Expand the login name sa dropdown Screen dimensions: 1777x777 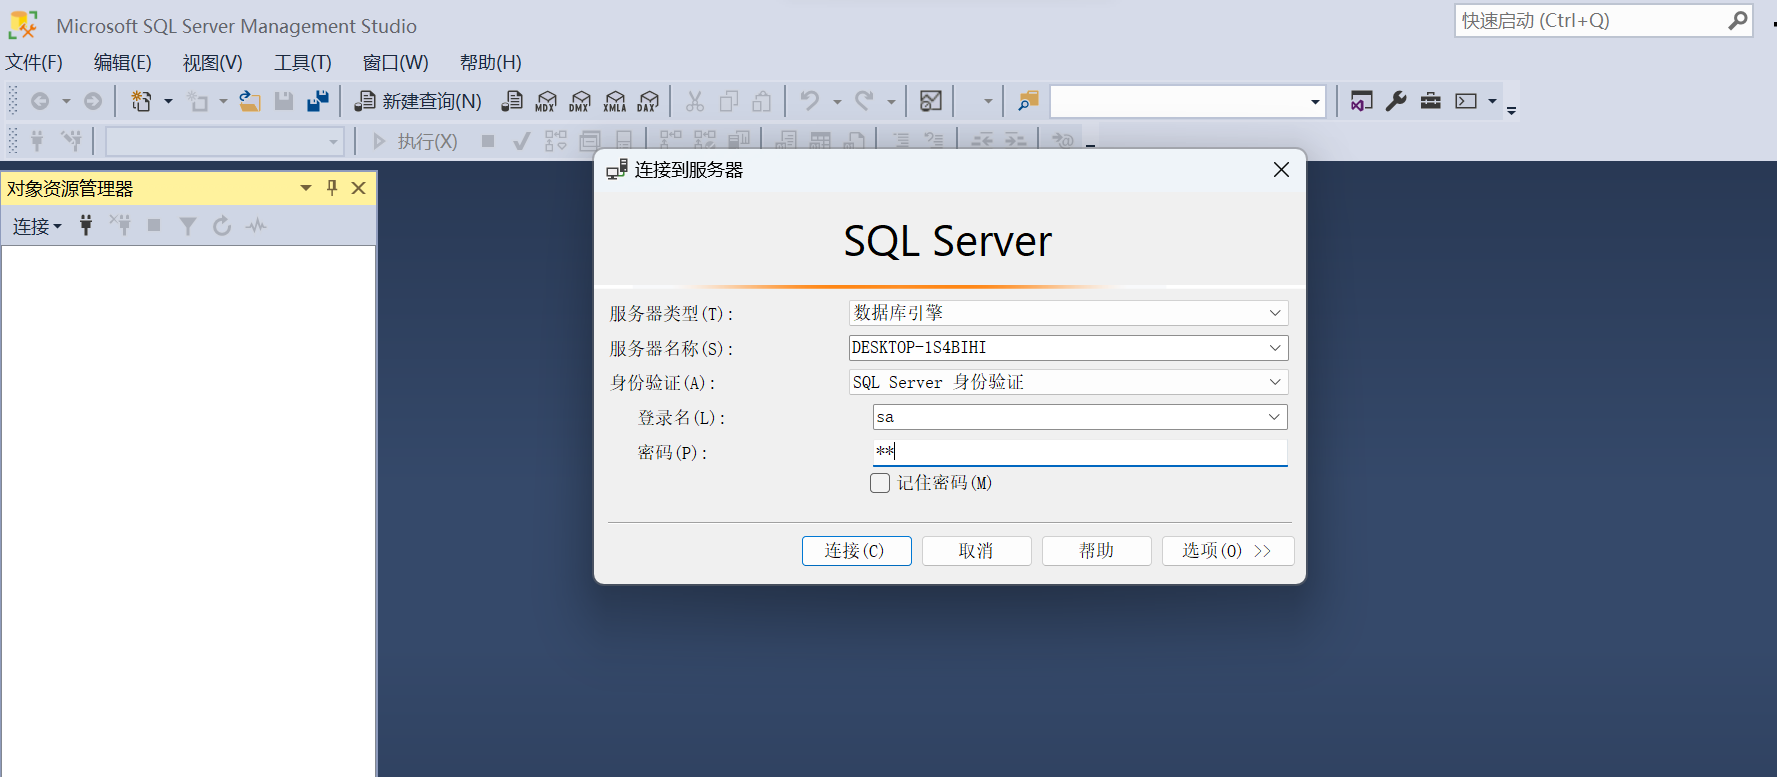pos(1274,417)
